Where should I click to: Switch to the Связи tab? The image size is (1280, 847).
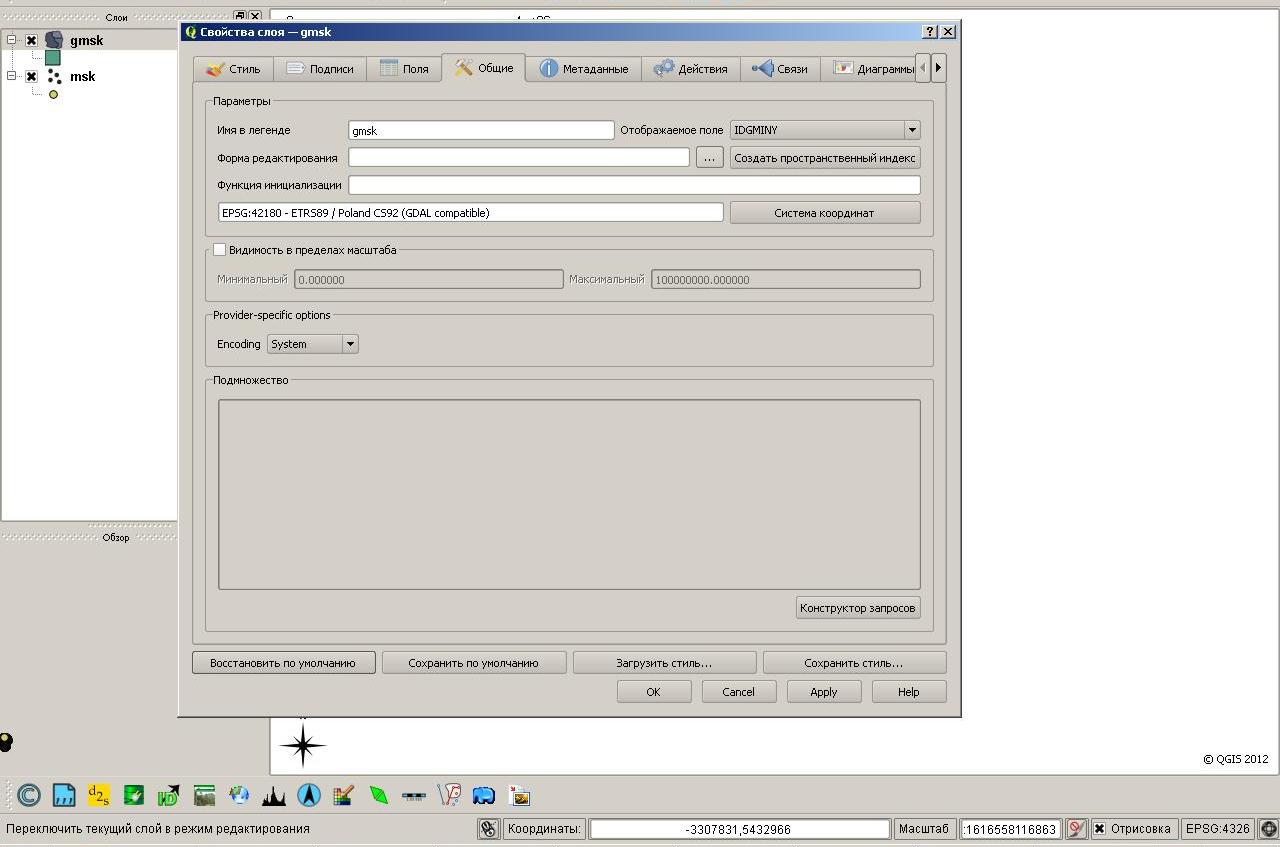click(780, 69)
